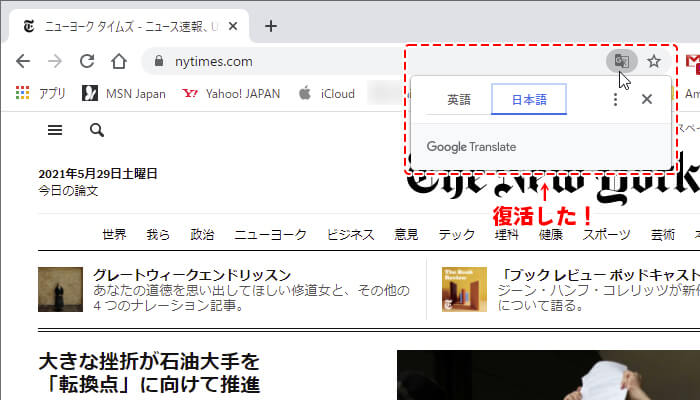Reload the nytimes.com page
700x400 pixels.
tap(87, 61)
